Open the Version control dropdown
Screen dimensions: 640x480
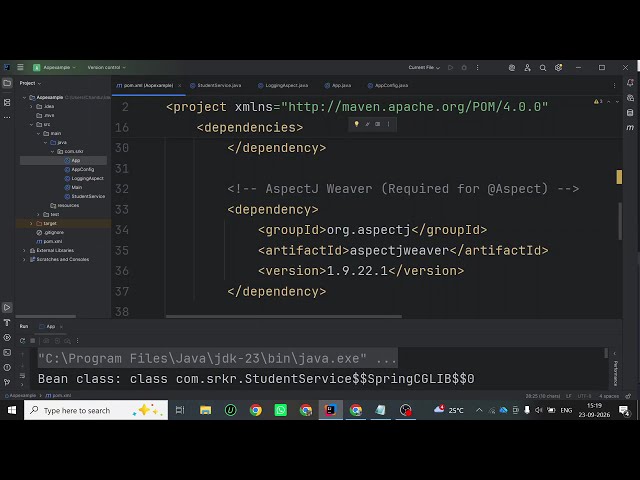106,67
